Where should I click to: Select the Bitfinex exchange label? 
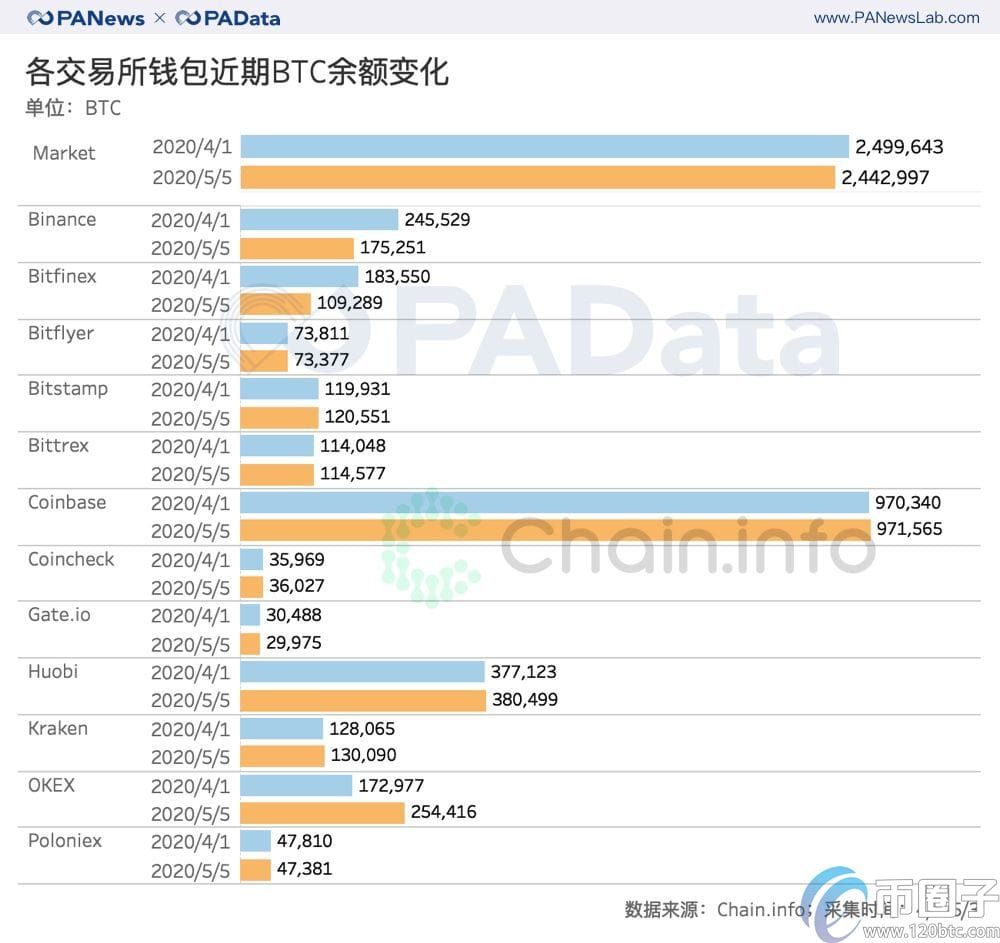tap(62, 276)
